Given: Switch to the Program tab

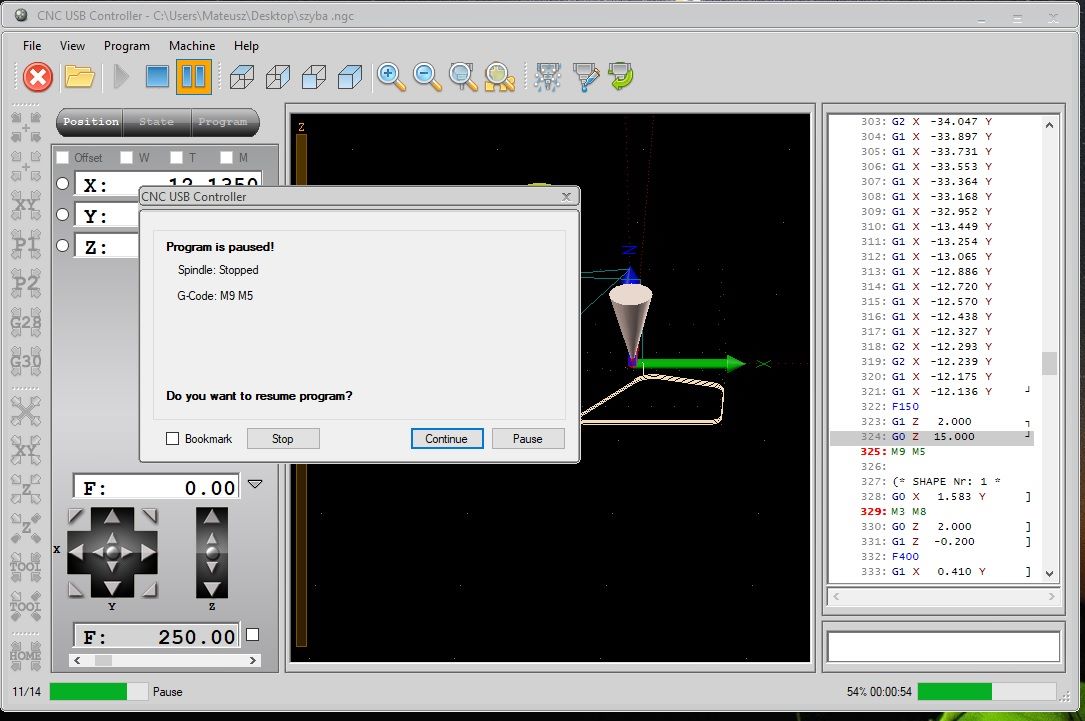Looking at the screenshot, I should (223, 122).
